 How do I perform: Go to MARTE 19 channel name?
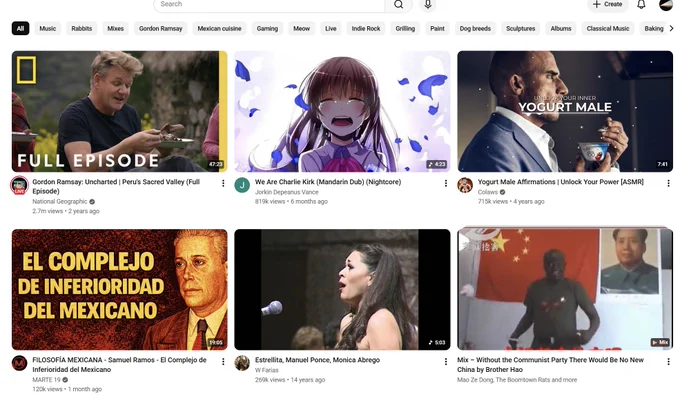[x=46, y=380]
